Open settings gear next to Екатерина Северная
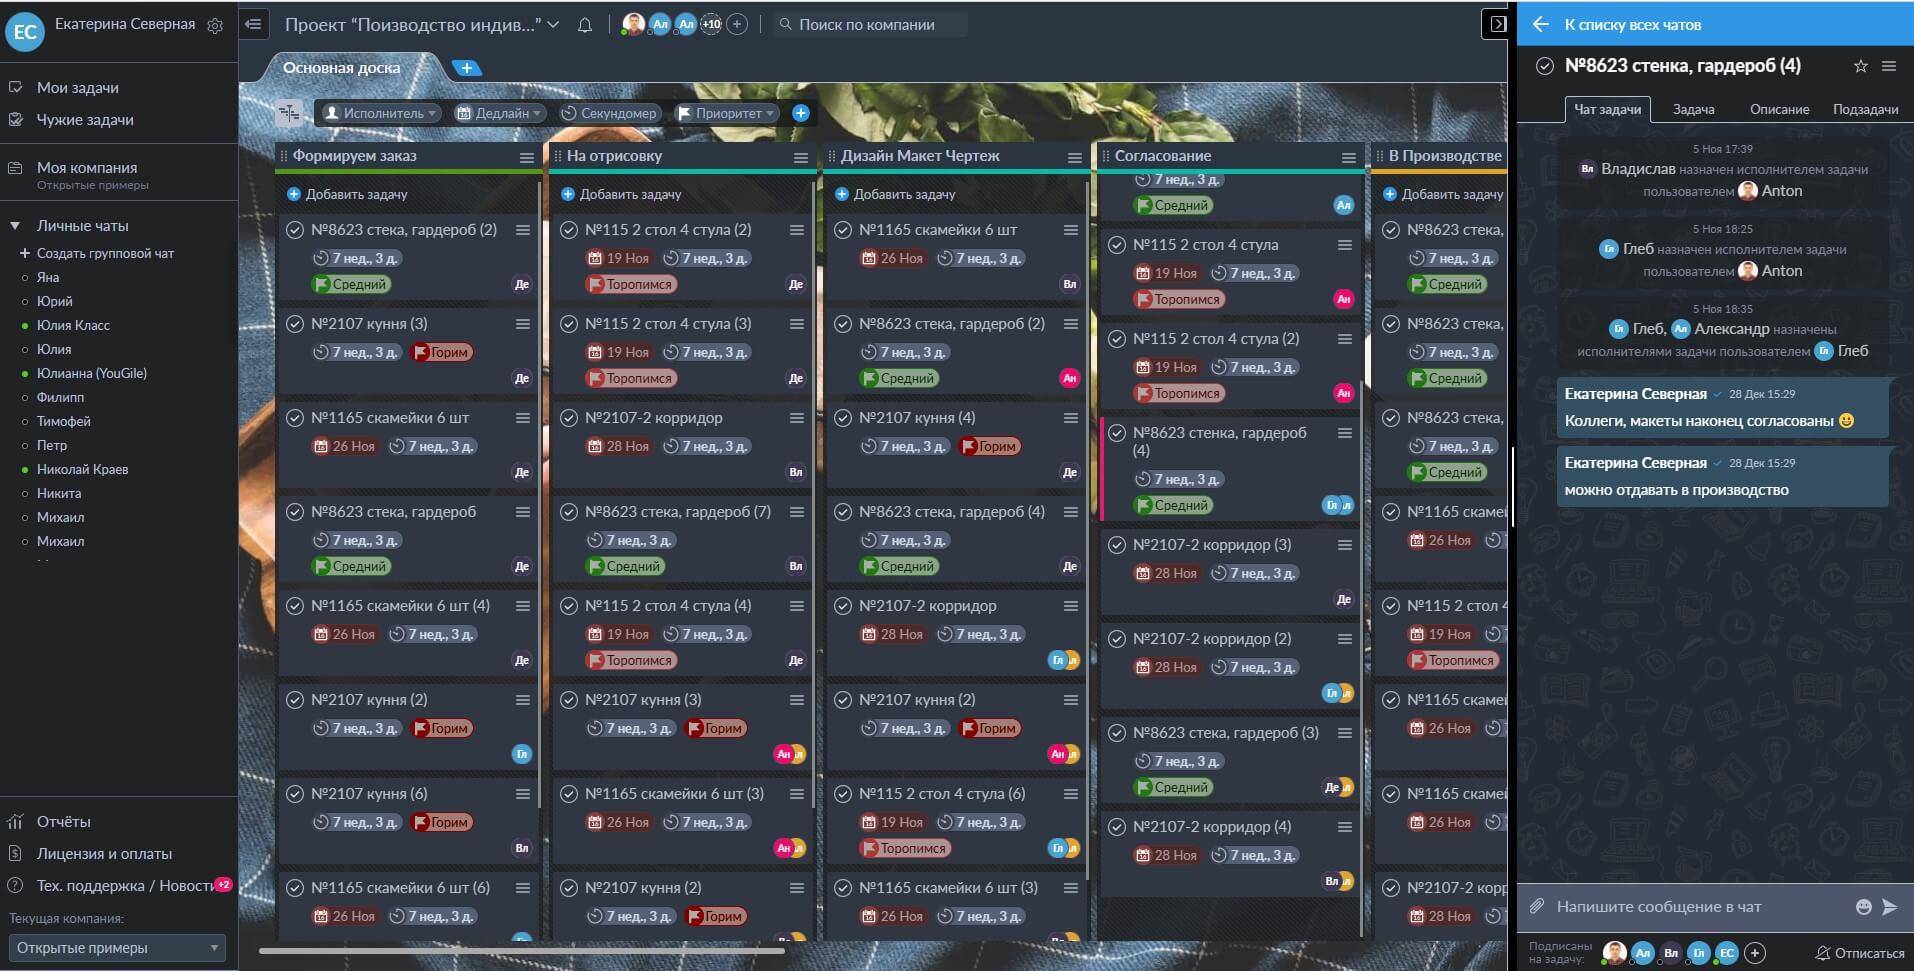Image resolution: width=1914 pixels, height=971 pixels. [215, 26]
